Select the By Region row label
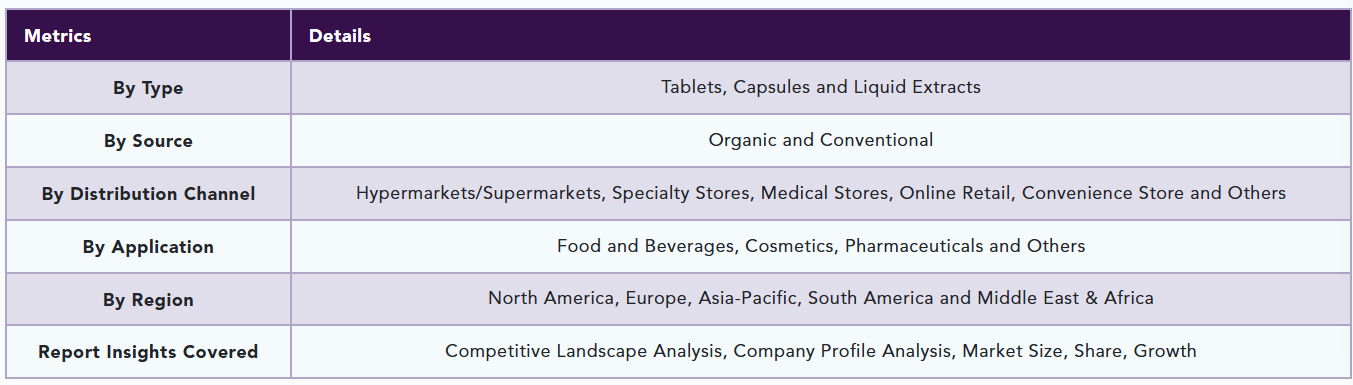The image size is (1353, 385). click(148, 300)
